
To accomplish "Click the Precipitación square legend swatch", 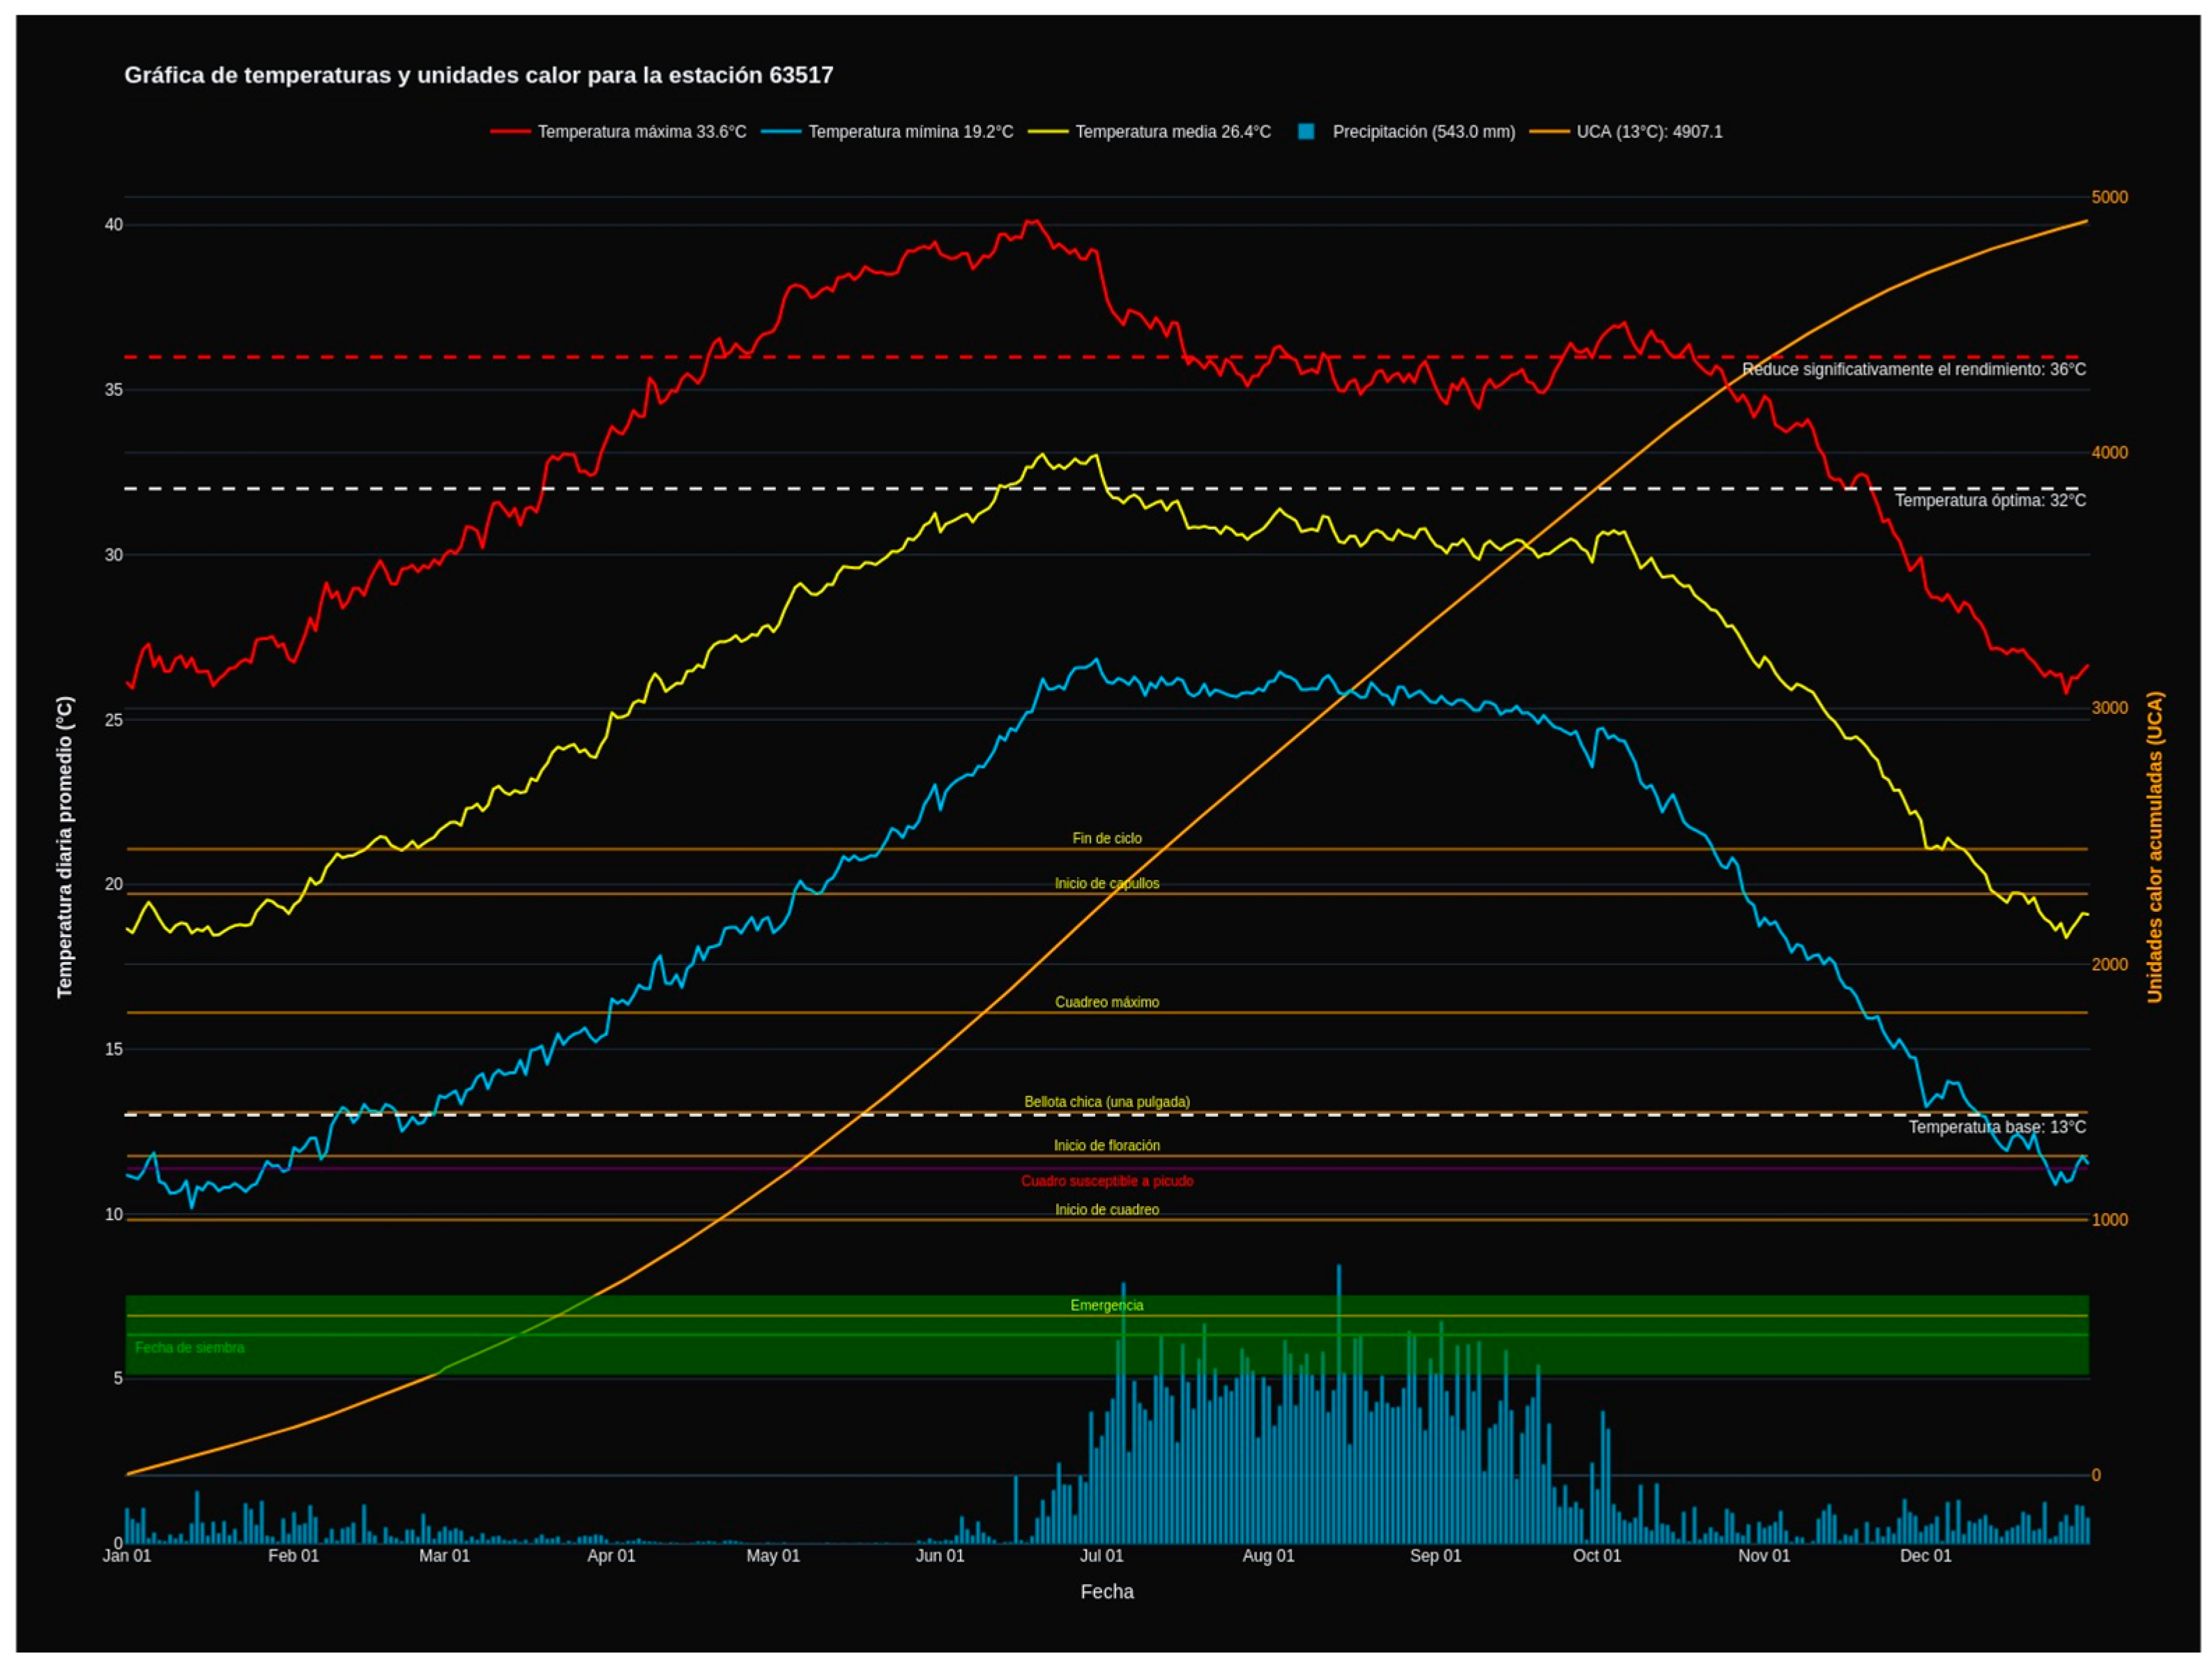I will [1305, 132].
